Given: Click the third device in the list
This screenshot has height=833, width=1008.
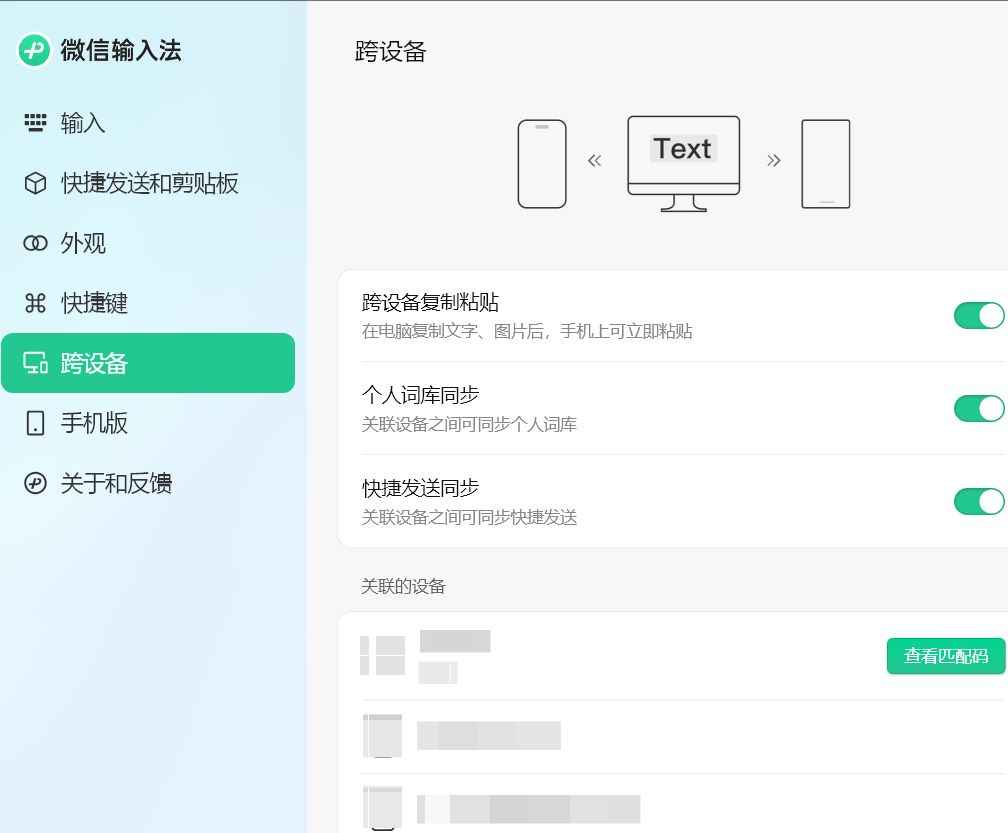Looking at the screenshot, I should pos(600,807).
